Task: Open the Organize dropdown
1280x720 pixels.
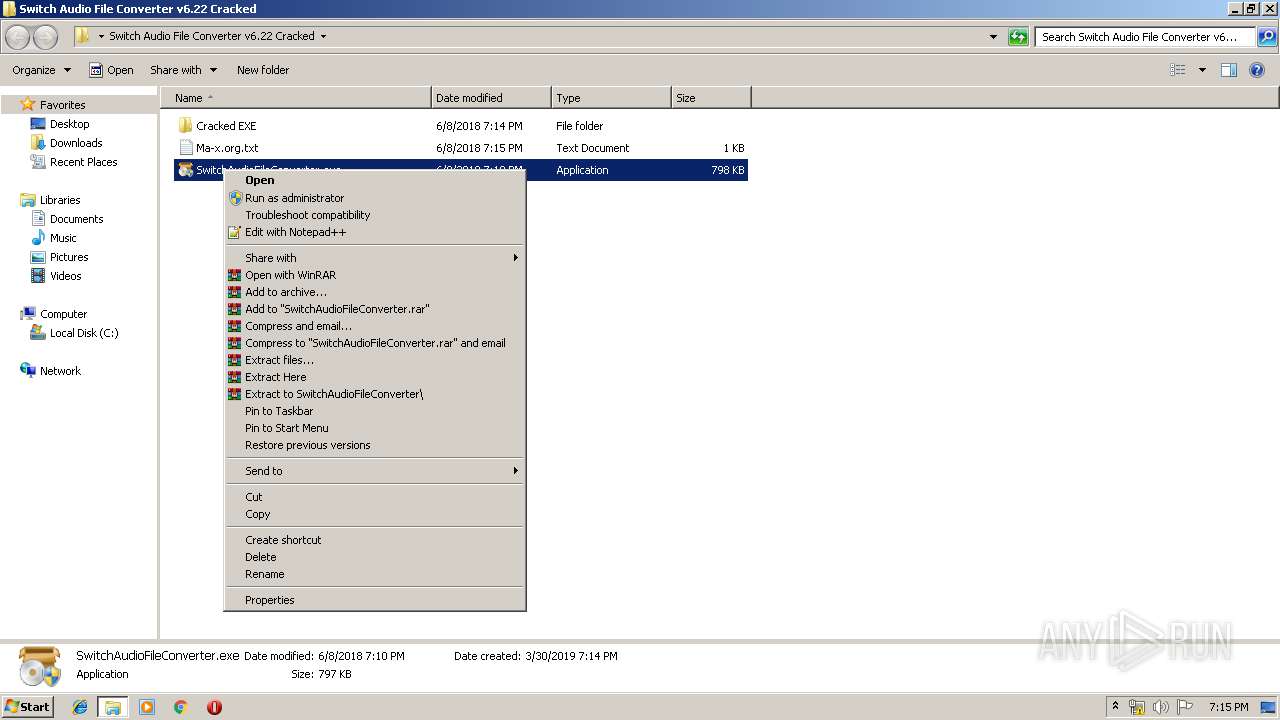Action: click(41, 70)
